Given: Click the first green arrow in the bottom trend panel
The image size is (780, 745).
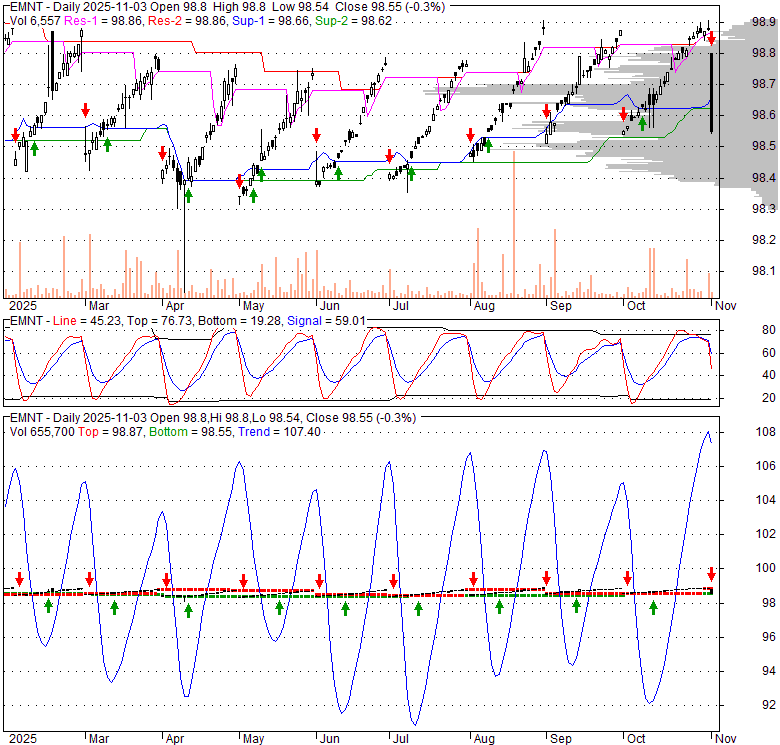Looking at the screenshot, I should click(x=48, y=604).
